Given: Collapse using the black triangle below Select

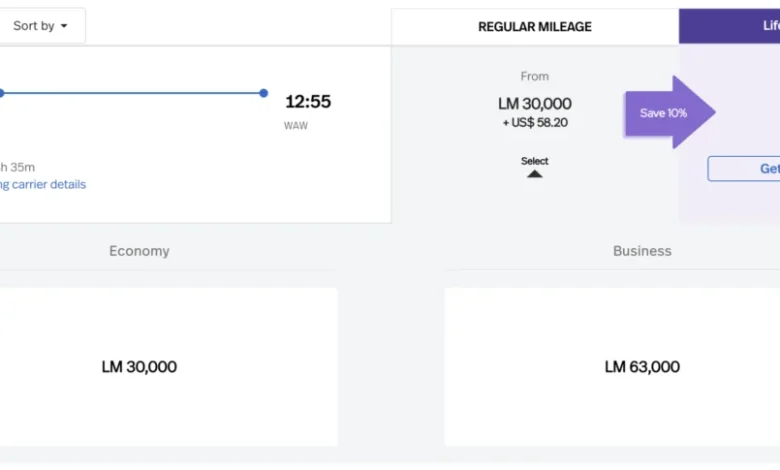Looking at the screenshot, I should 534,174.
